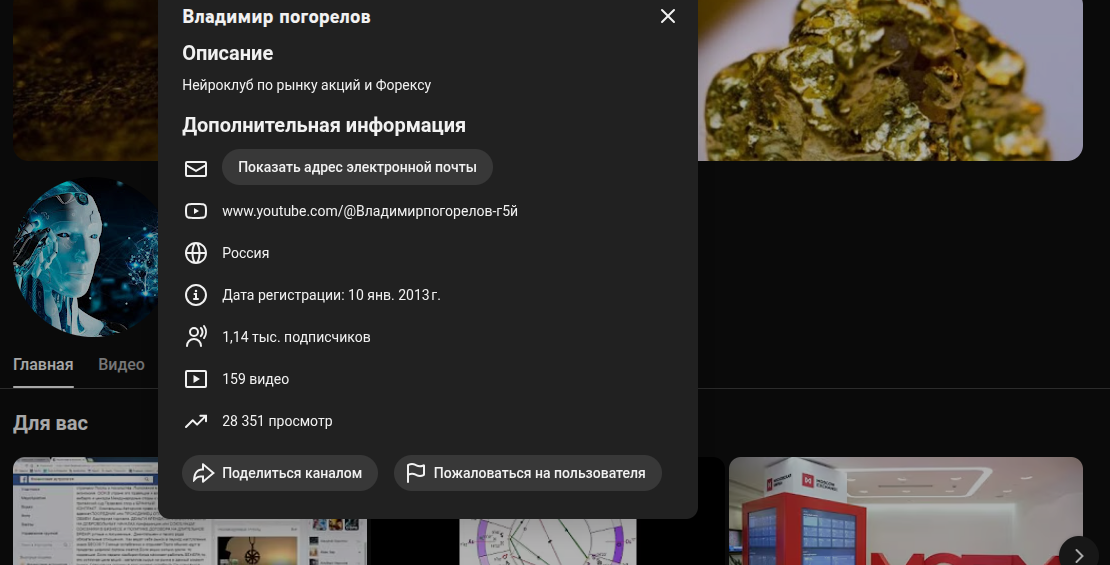Click the 'Описание' heading
Screen dimensions: 1110x565
pyautogui.click(x=227, y=53)
